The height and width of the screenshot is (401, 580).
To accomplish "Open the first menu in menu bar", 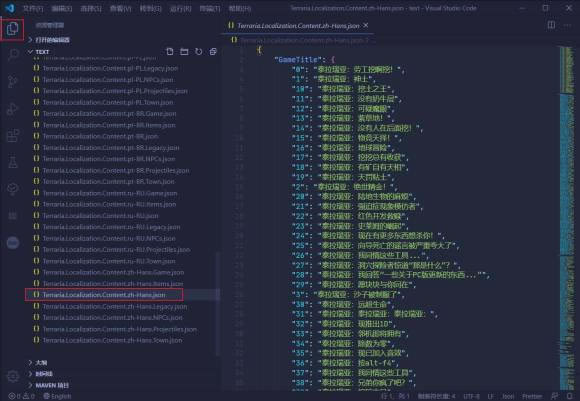I will [33, 8].
